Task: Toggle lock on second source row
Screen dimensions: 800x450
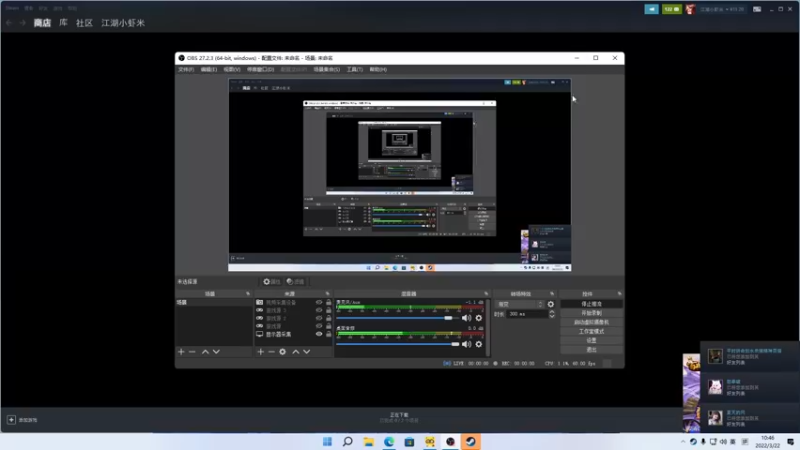Action: click(x=329, y=310)
